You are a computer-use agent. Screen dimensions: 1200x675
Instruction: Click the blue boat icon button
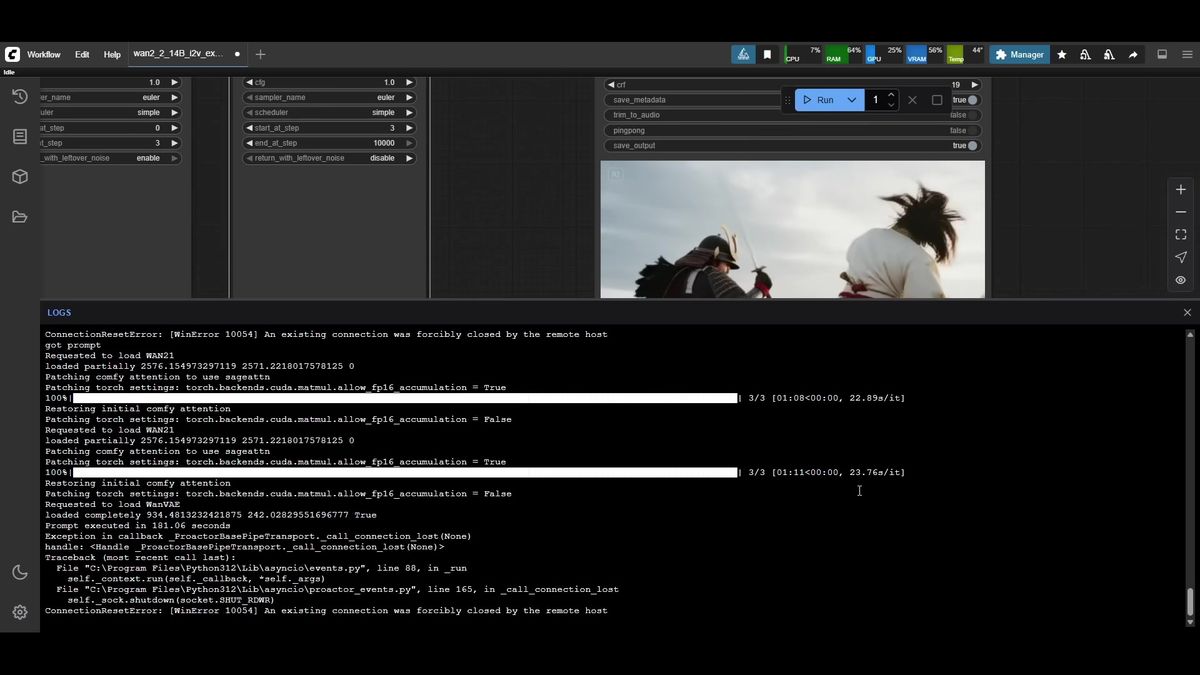pos(743,55)
